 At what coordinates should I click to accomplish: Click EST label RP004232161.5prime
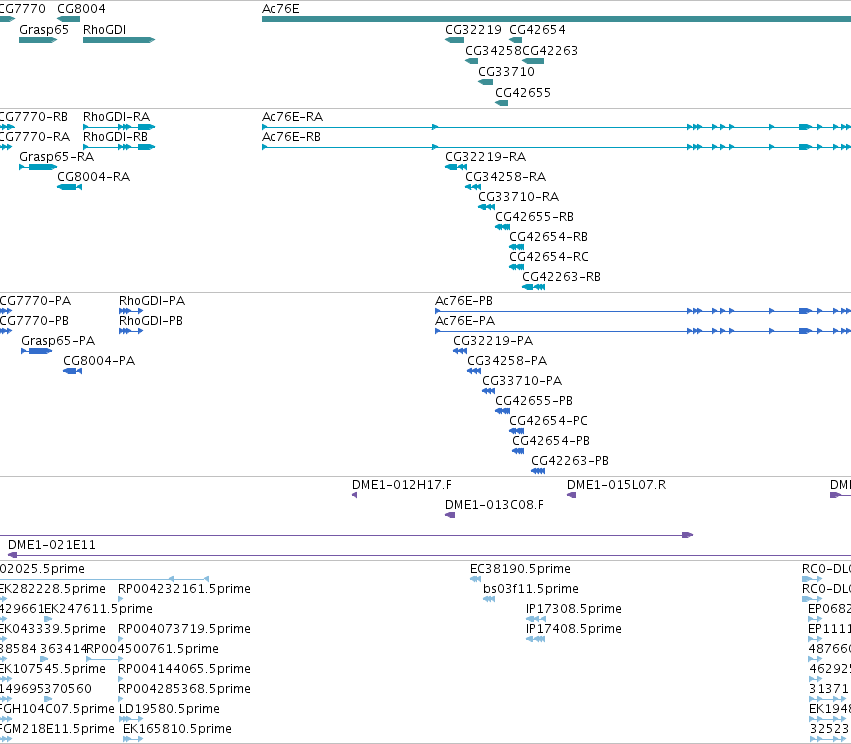click(x=185, y=589)
